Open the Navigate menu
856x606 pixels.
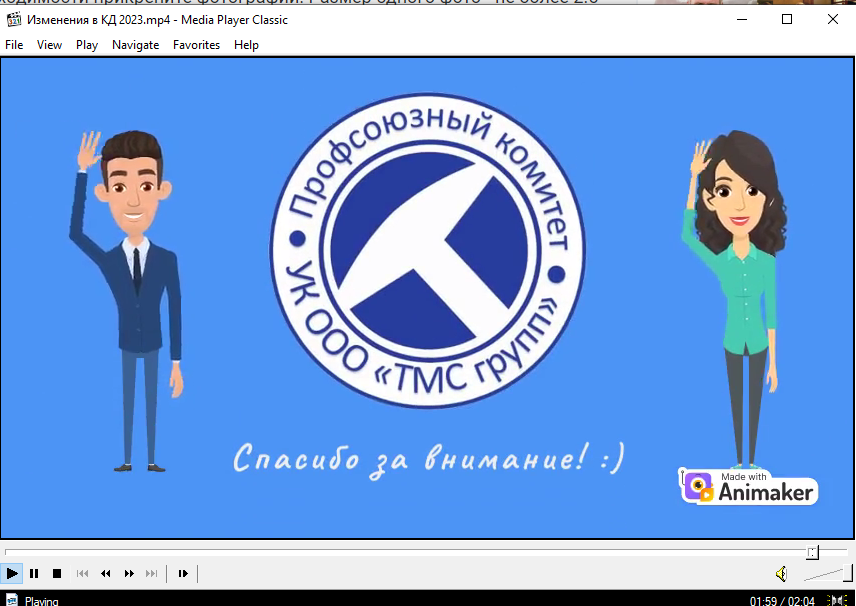135,44
